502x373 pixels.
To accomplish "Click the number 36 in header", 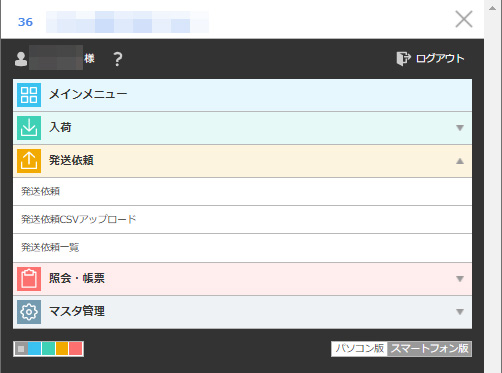I will click(25, 22).
